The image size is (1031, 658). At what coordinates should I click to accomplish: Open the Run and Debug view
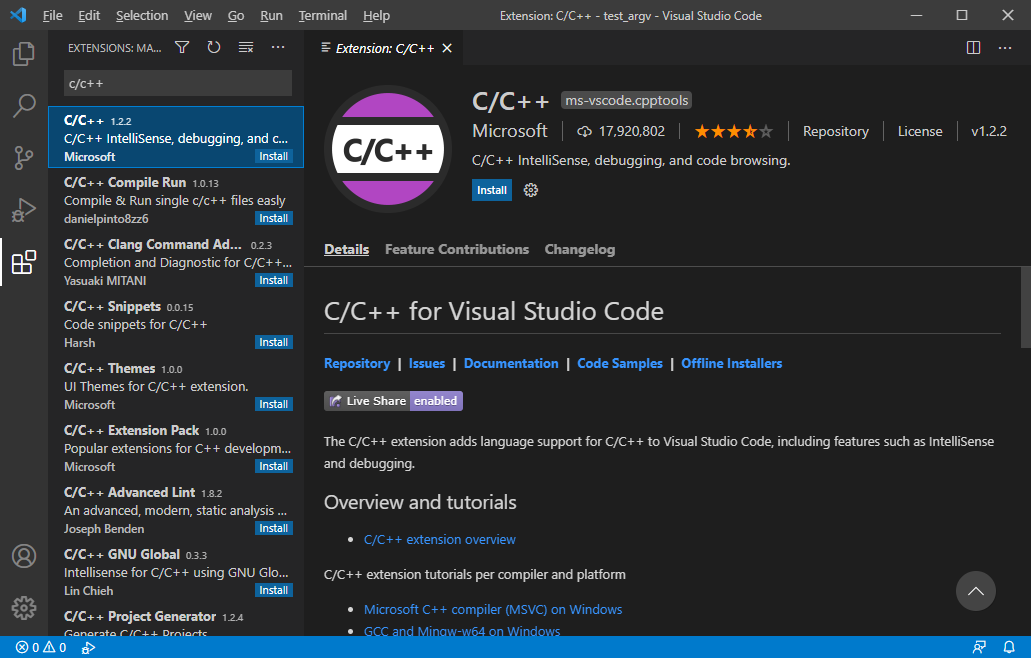click(24, 210)
